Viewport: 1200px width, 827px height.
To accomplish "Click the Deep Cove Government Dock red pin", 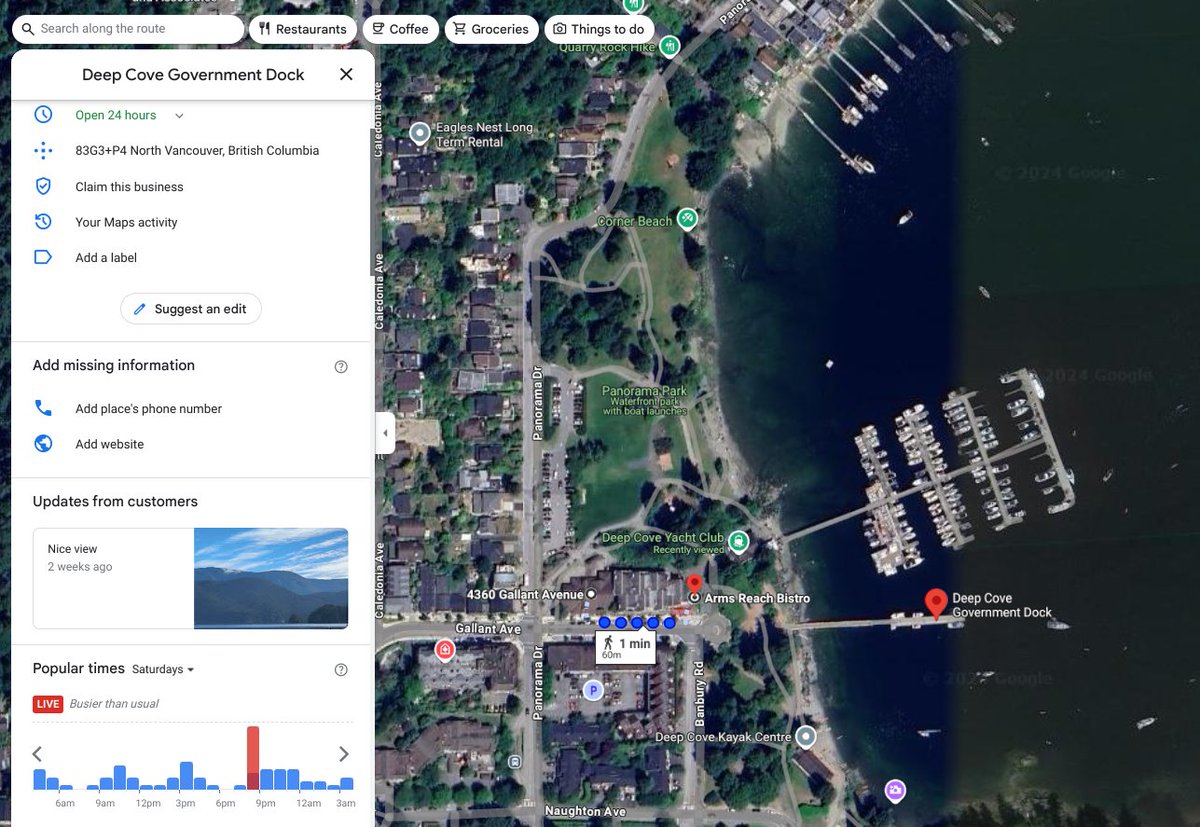I will [936, 604].
